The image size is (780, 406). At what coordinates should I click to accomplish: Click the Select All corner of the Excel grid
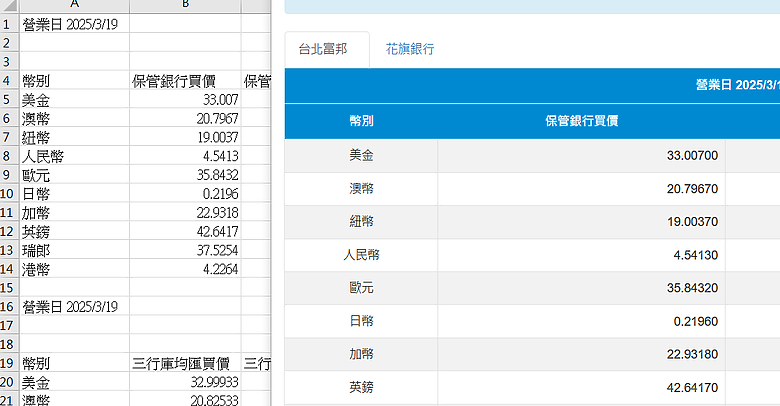pyautogui.click(x=9, y=5)
